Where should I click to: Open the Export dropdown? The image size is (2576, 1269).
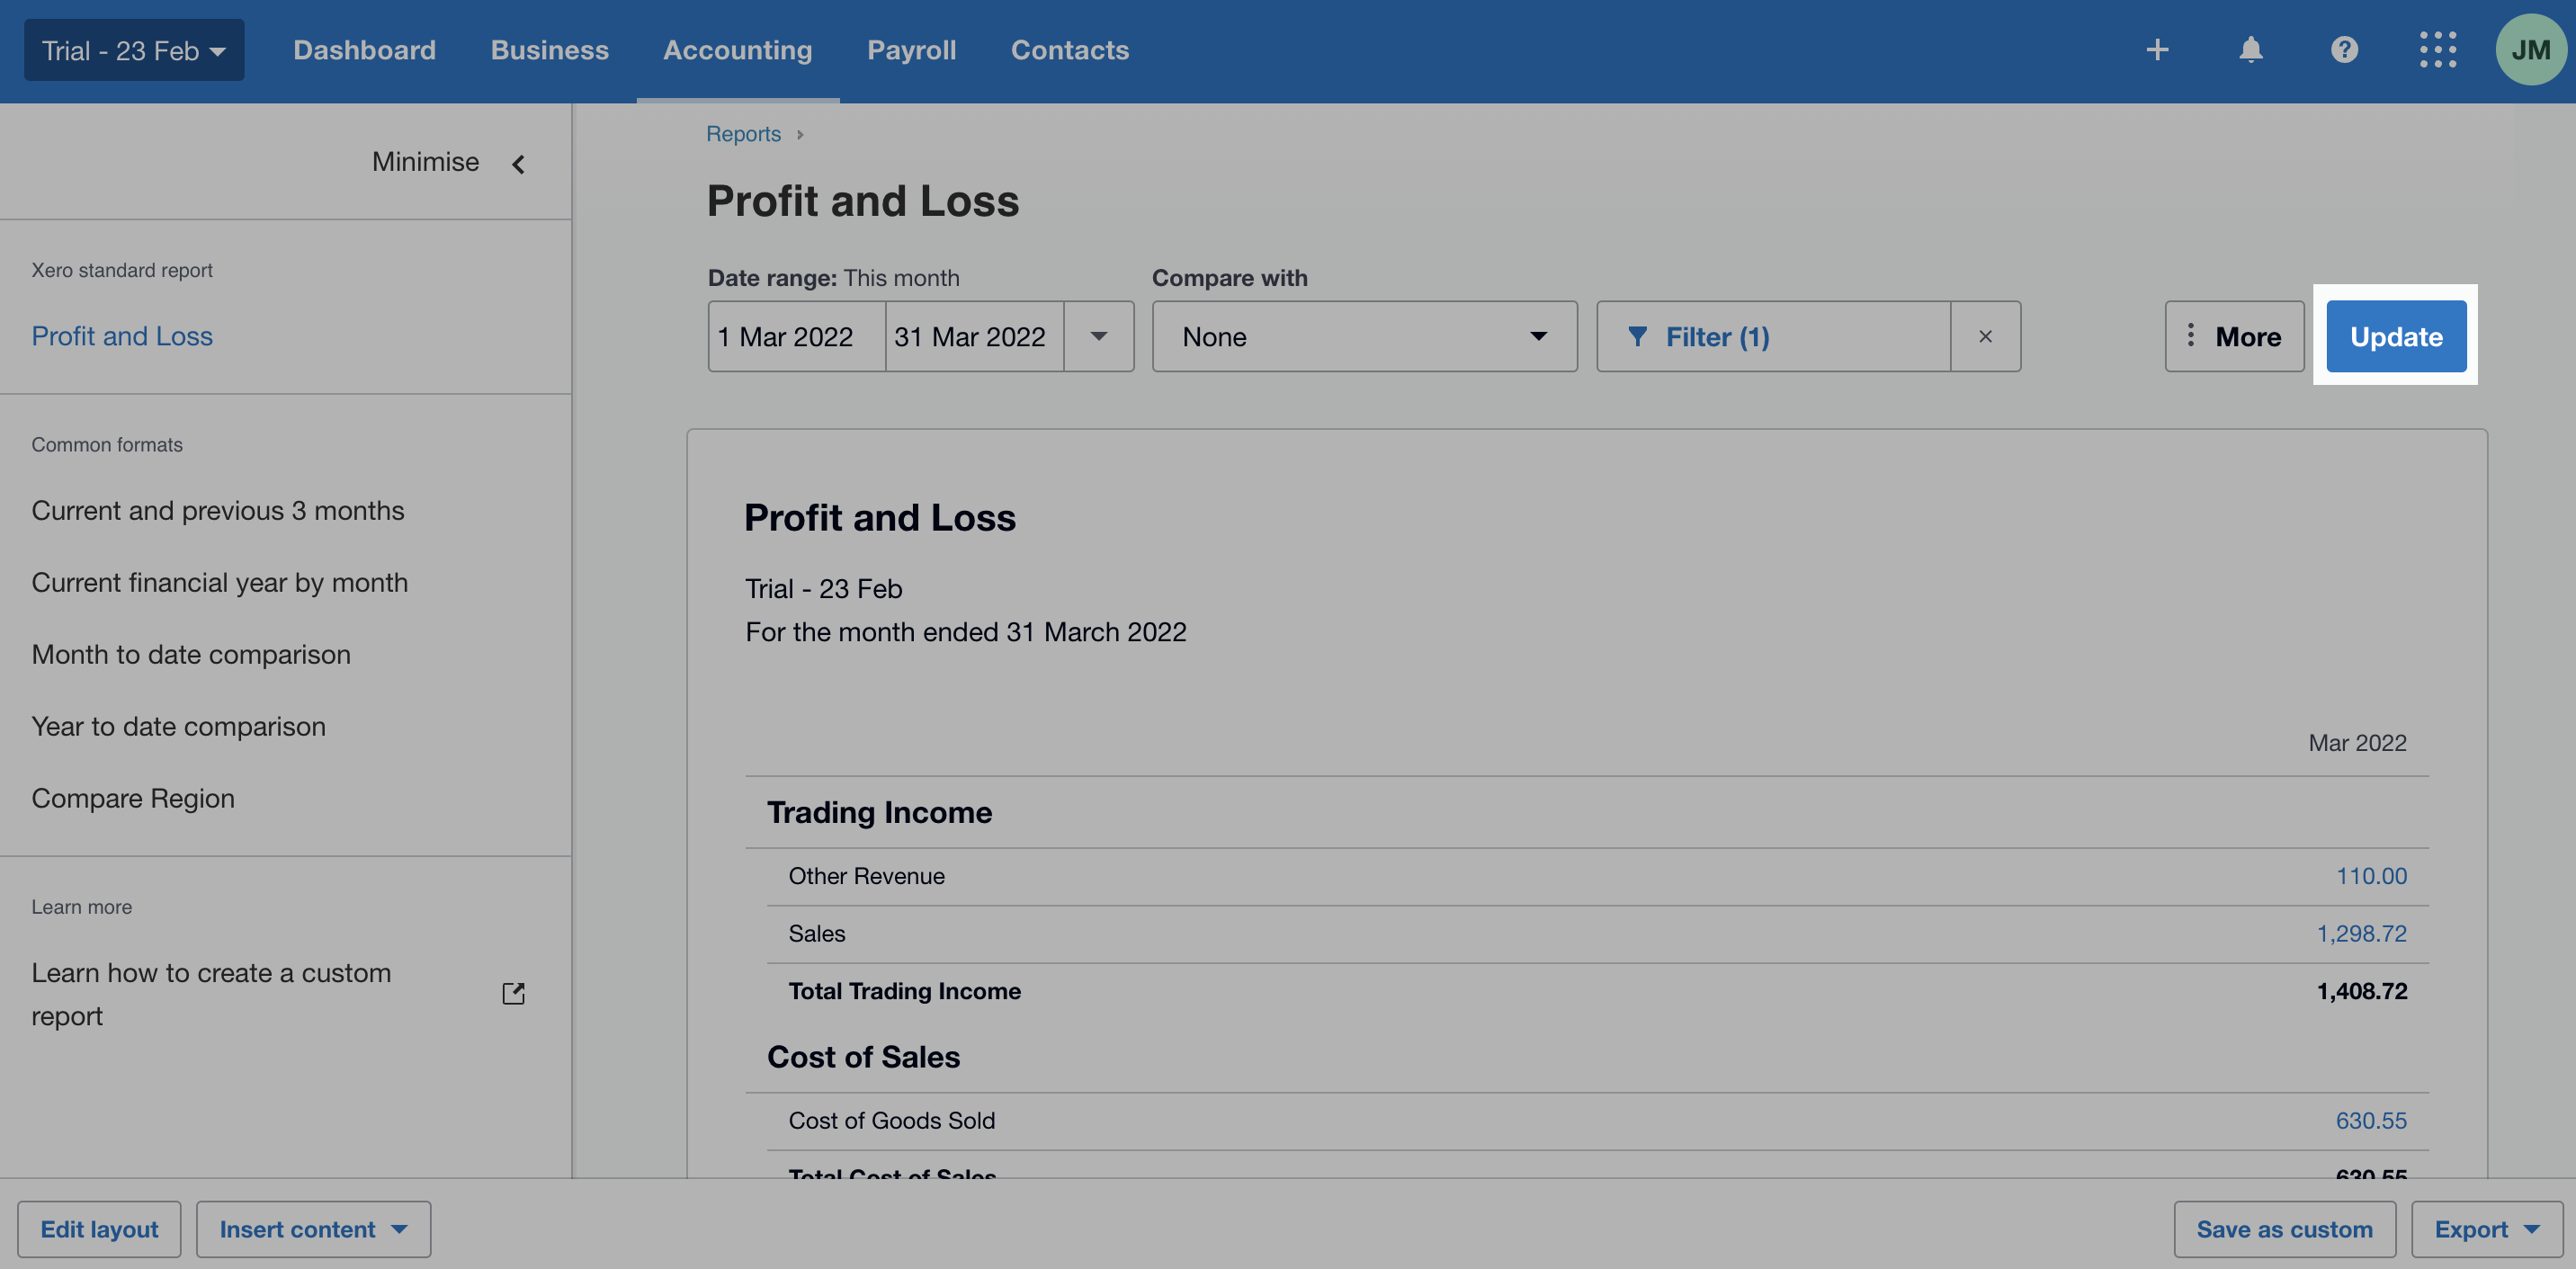coord(2486,1229)
